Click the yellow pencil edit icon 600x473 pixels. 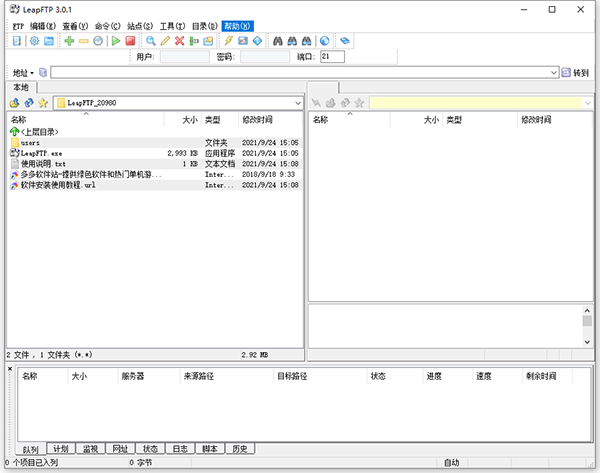pos(165,41)
